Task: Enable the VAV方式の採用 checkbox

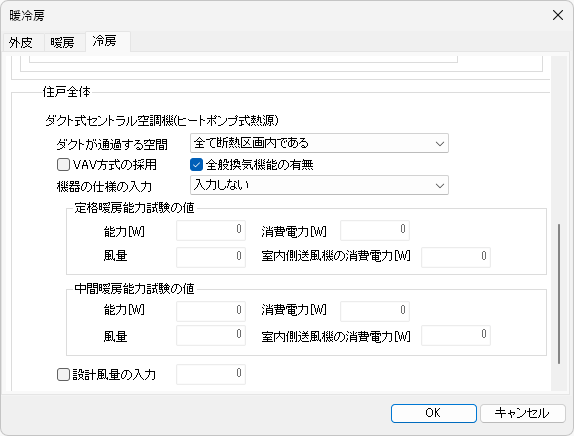Action: [63, 165]
